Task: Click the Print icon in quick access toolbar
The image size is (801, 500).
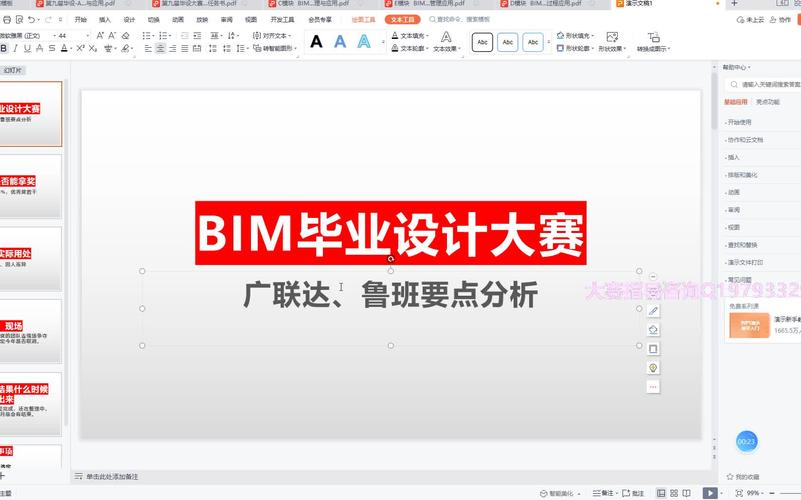Action: coord(7,20)
